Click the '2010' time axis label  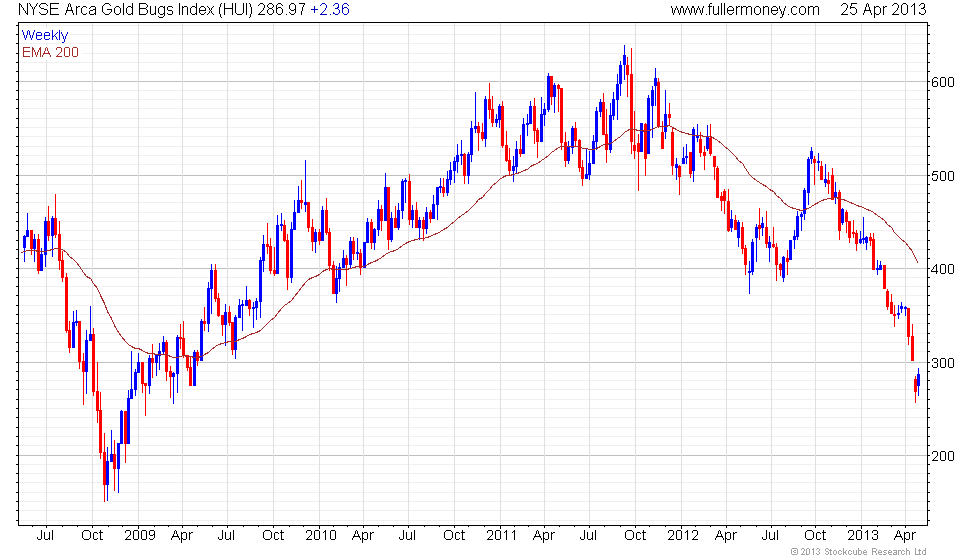(x=321, y=536)
